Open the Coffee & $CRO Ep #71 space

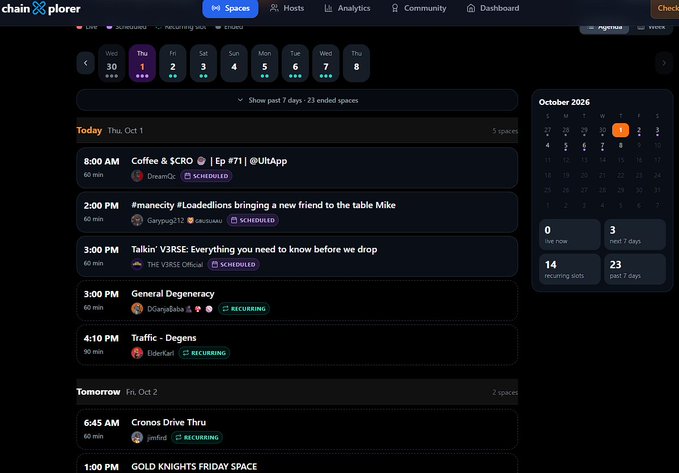click(297, 168)
